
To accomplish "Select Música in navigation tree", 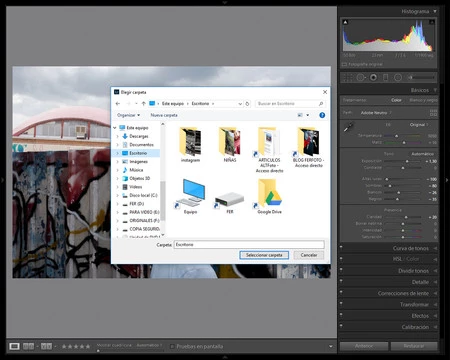I will pyautogui.click(x=136, y=170).
